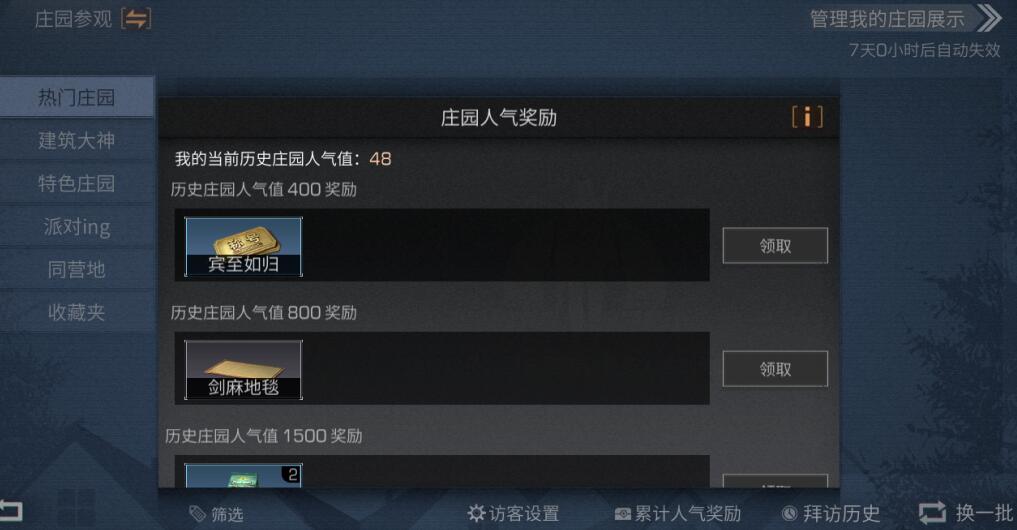Open 筛选 tag filter
Screen dimensions: 1017x530
tap(216, 514)
